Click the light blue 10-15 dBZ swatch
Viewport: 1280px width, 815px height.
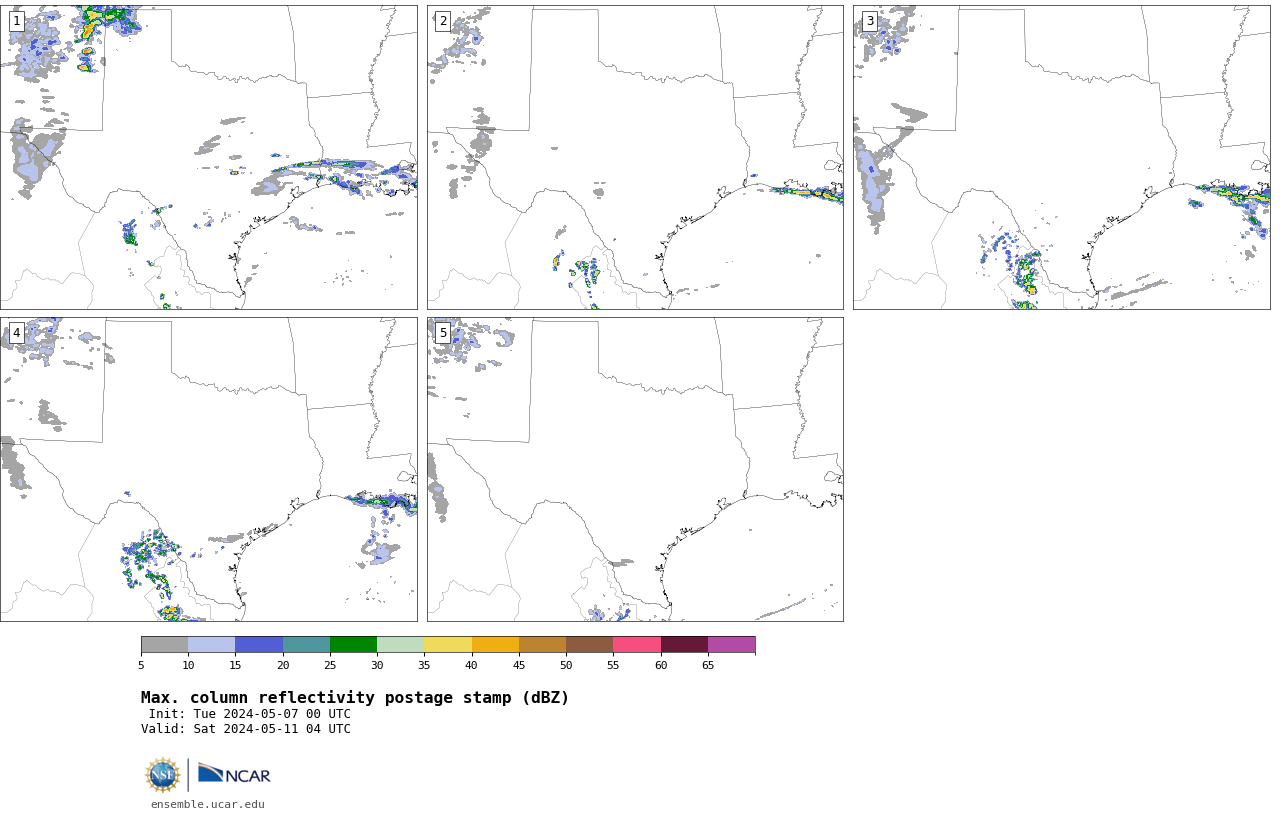coord(211,644)
